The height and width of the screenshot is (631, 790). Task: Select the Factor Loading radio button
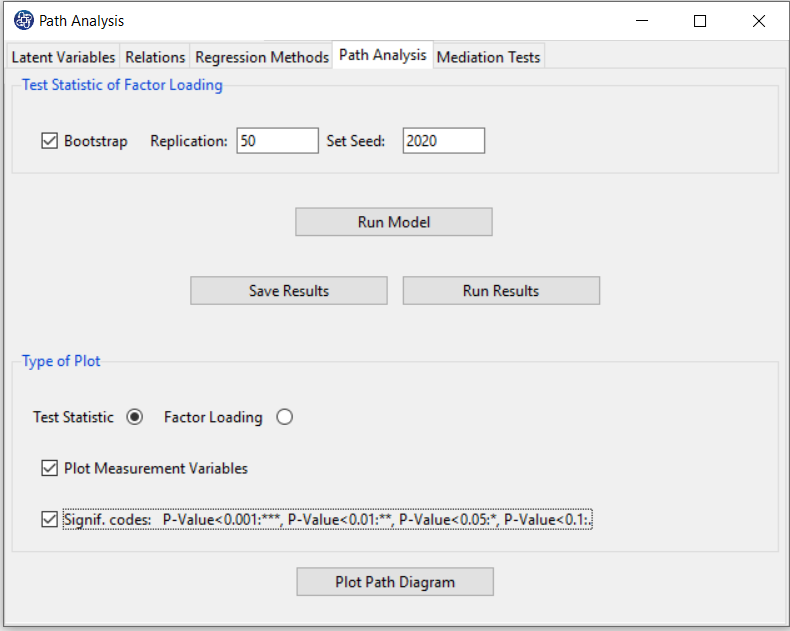pos(285,417)
